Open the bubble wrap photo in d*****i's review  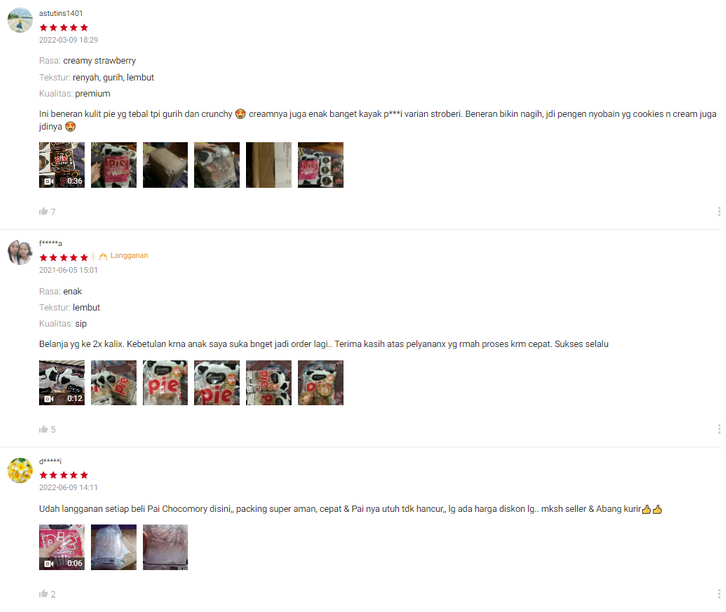[113, 547]
